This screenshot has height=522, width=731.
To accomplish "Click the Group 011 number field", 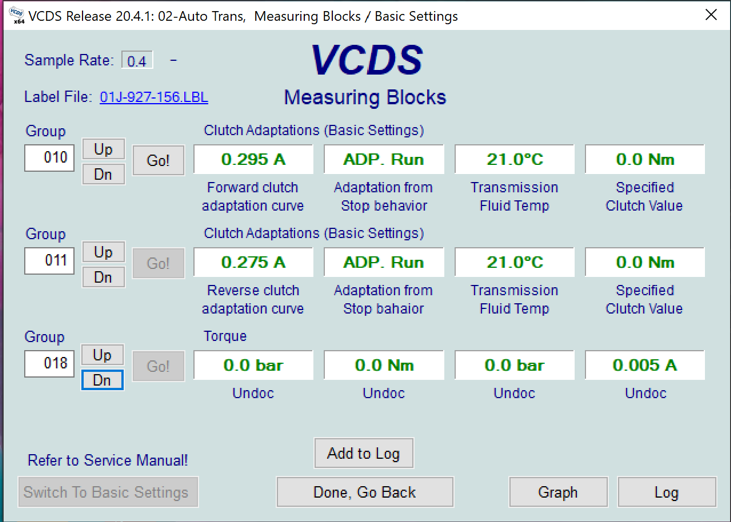I will 49,261.
